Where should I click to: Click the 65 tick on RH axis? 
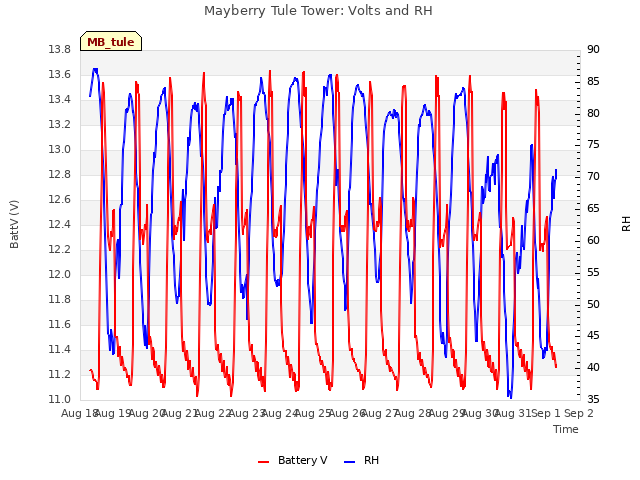pos(593,208)
